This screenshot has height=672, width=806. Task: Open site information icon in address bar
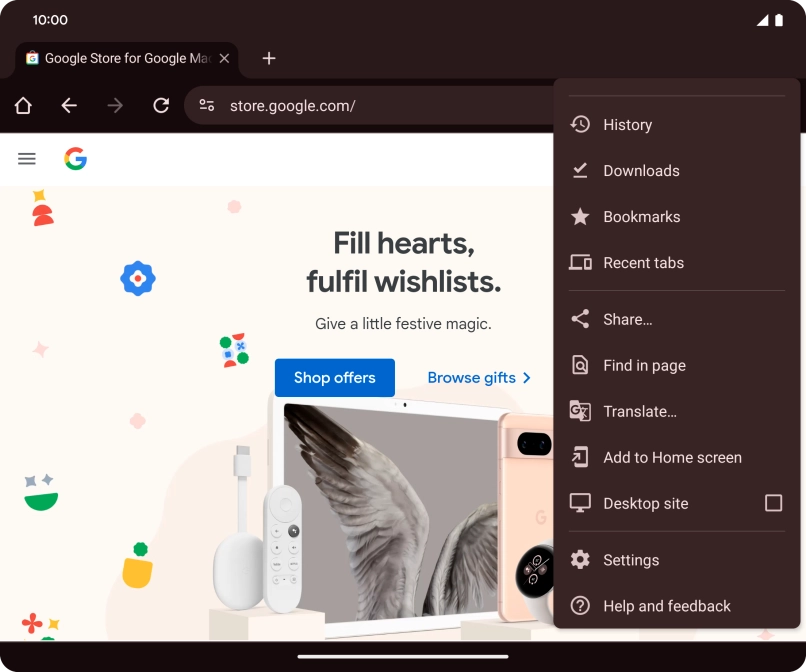(x=207, y=105)
